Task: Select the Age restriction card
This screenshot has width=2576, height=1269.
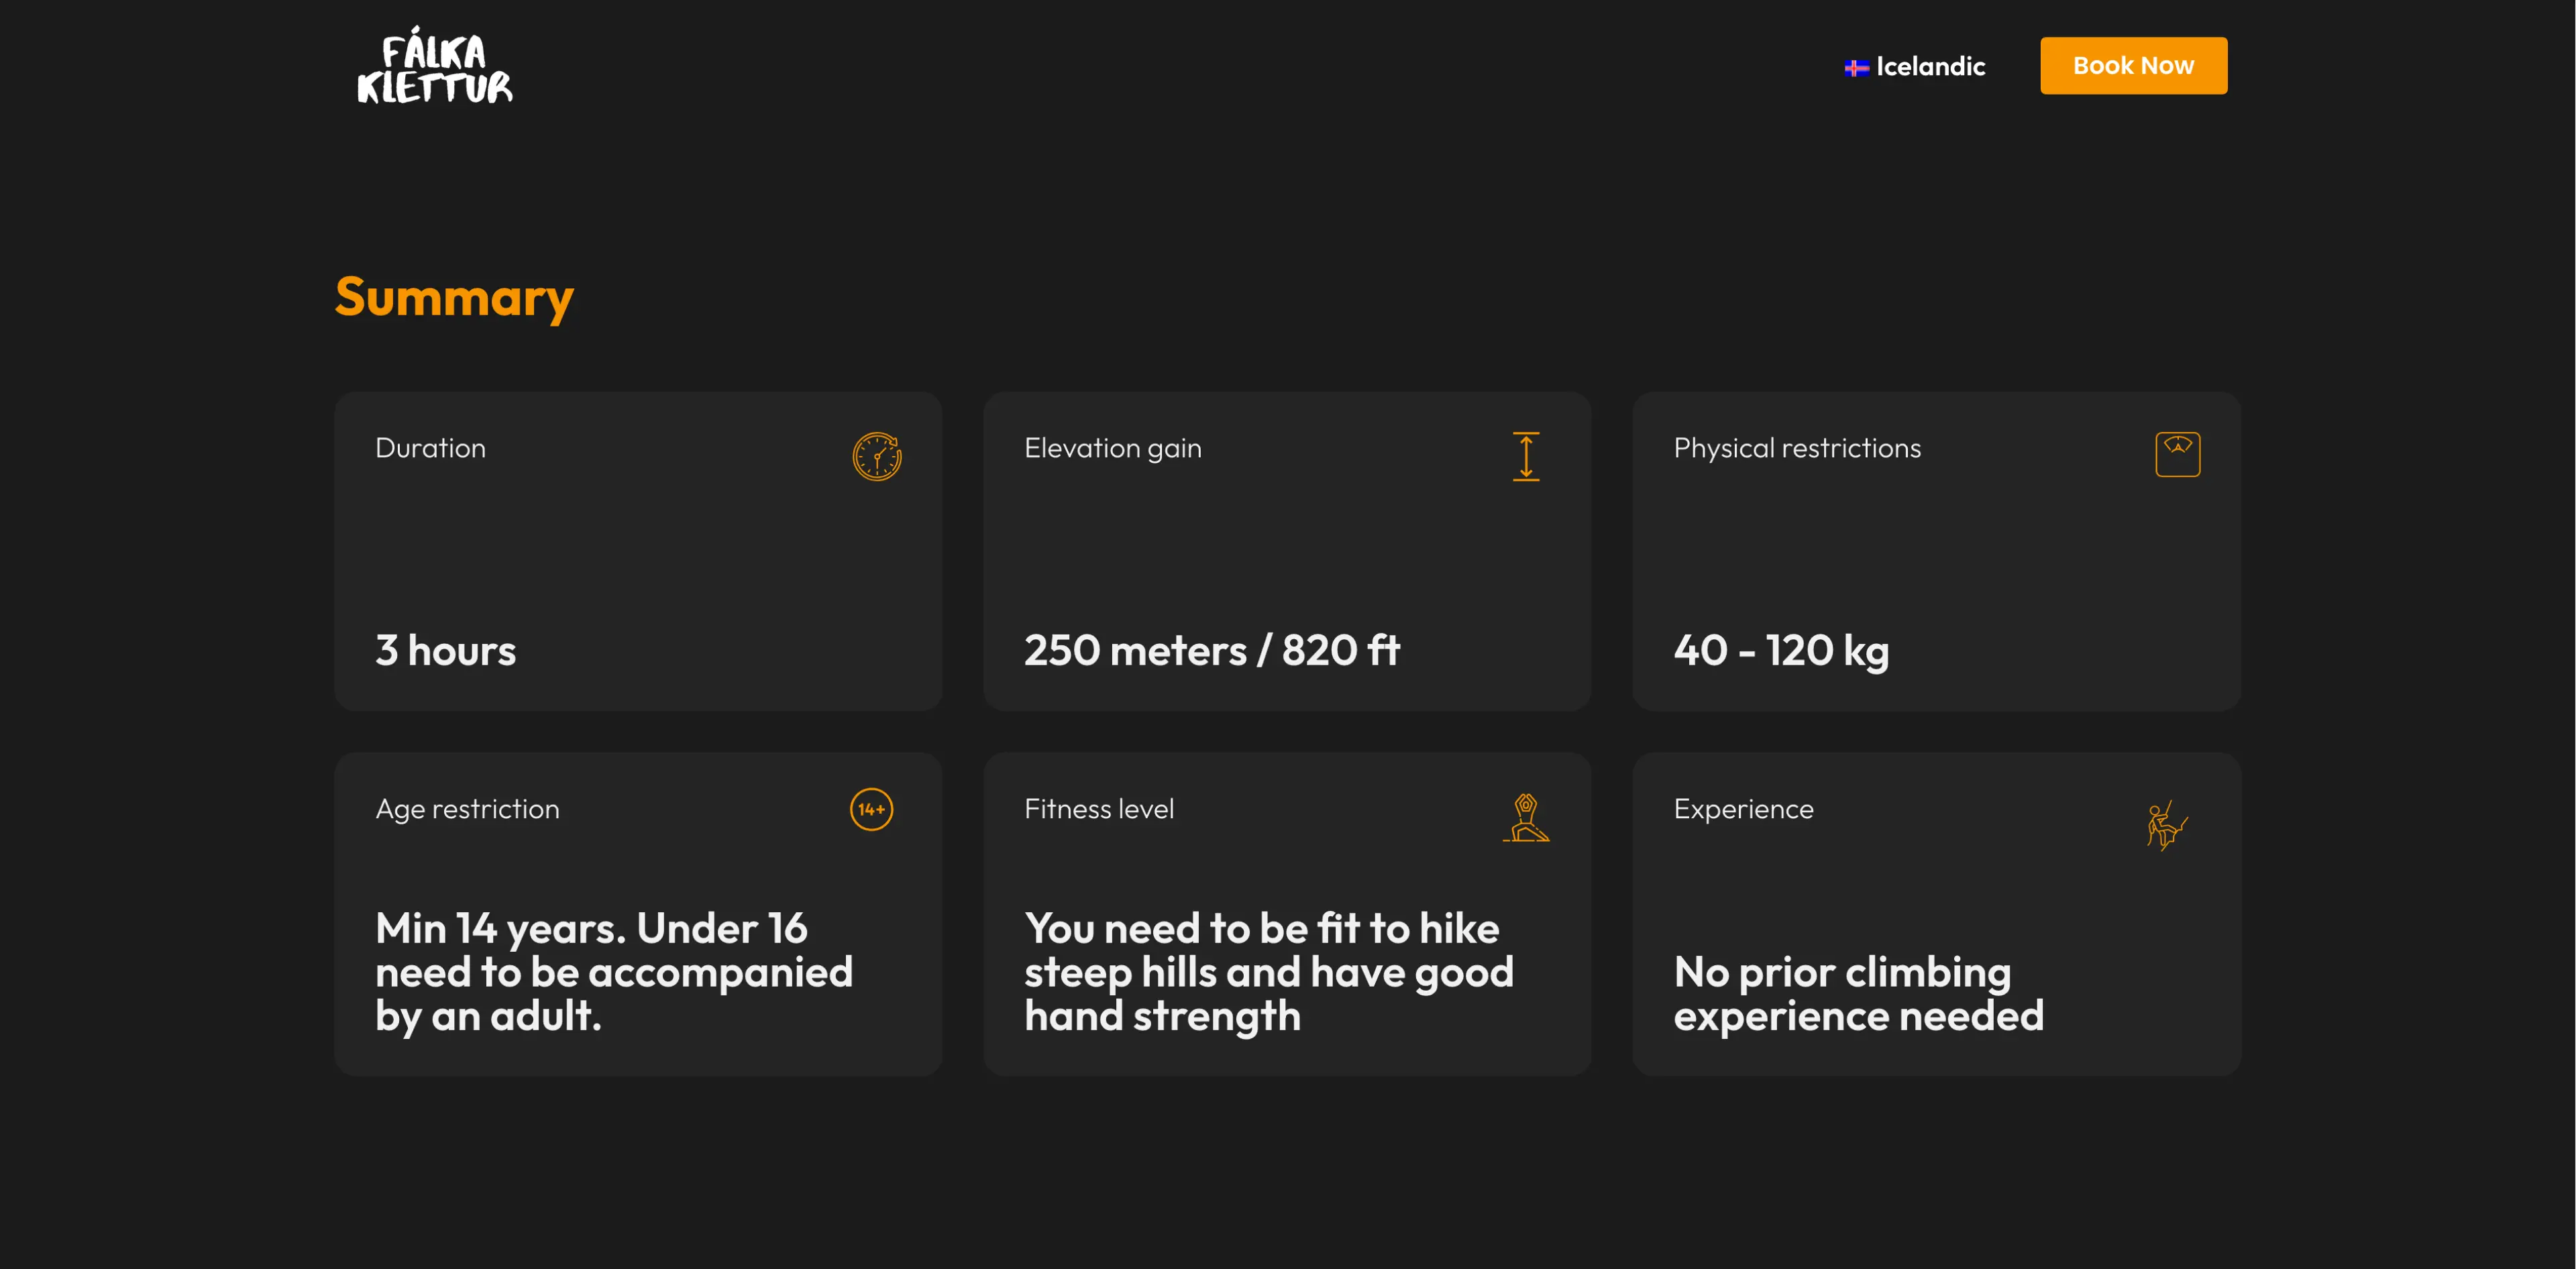Action: (638, 914)
